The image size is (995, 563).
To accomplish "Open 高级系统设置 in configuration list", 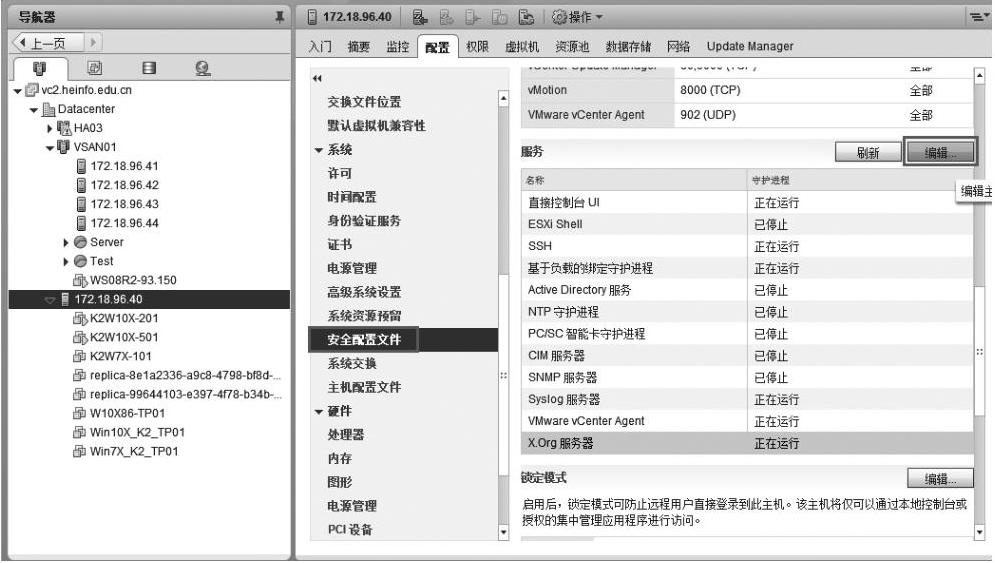I will tap(364, 293).
